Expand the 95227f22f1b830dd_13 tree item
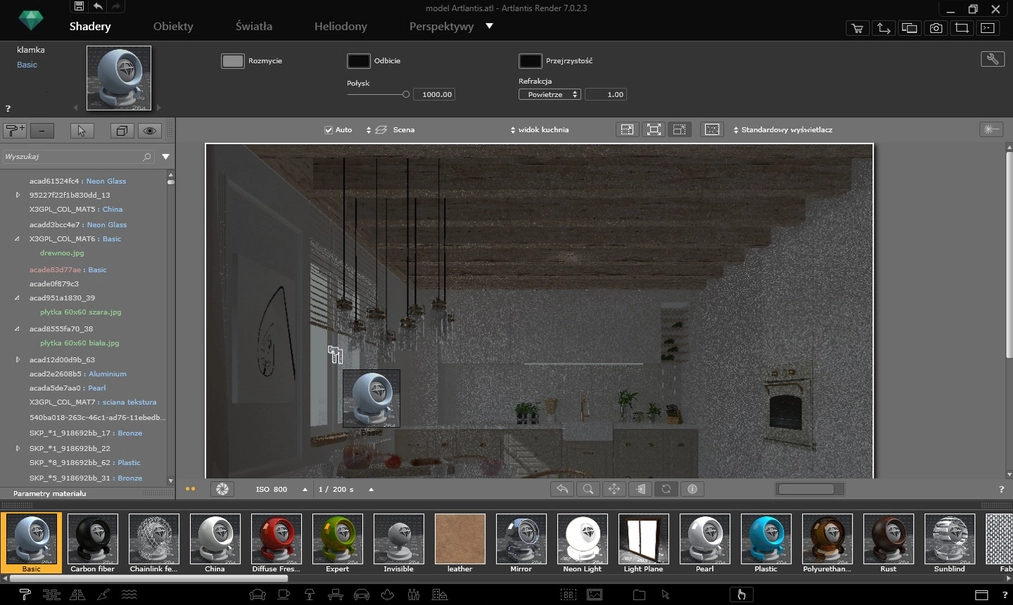This screenshot has height=605, width=1013. [18, 195]
